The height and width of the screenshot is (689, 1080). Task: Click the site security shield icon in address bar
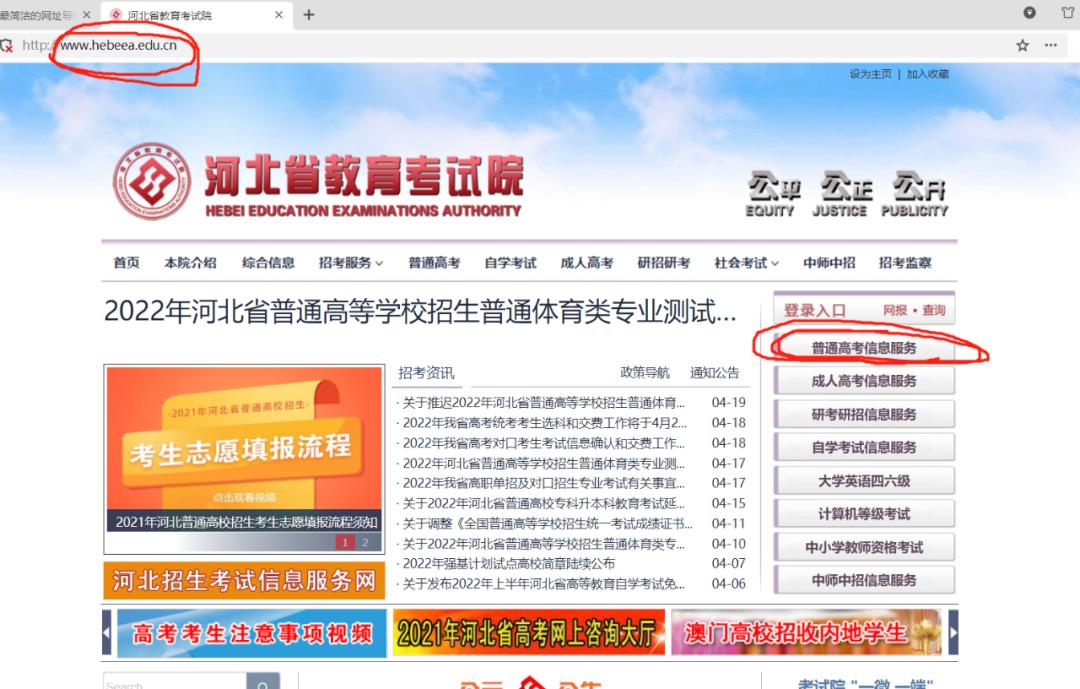pos(9,46)
